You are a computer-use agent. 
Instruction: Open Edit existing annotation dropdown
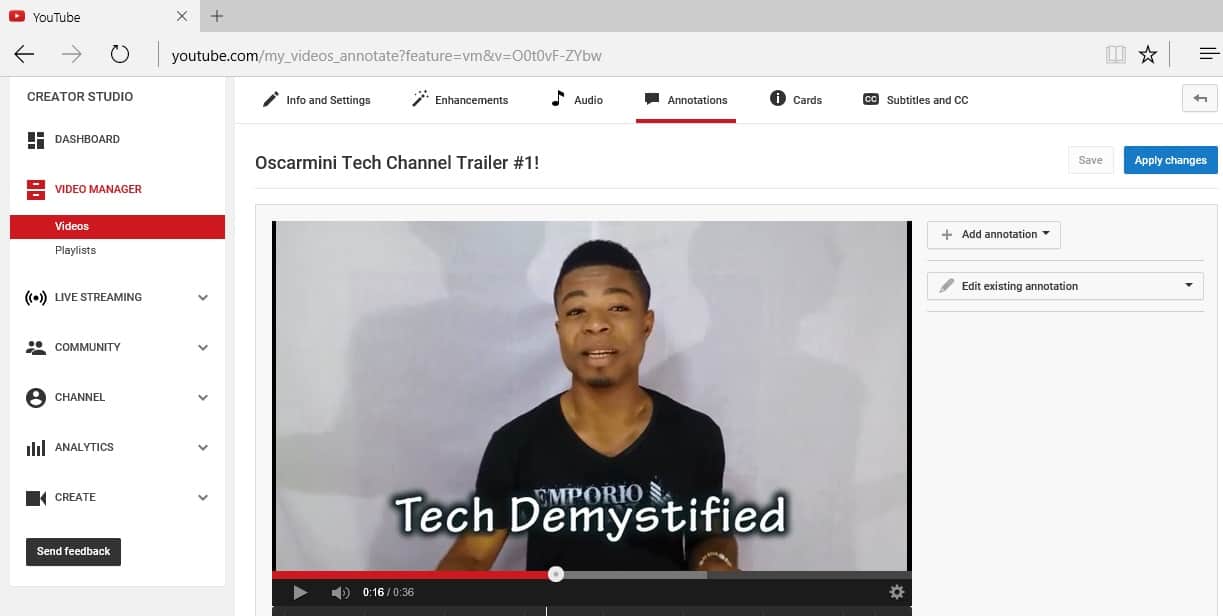coord(1065,286)
